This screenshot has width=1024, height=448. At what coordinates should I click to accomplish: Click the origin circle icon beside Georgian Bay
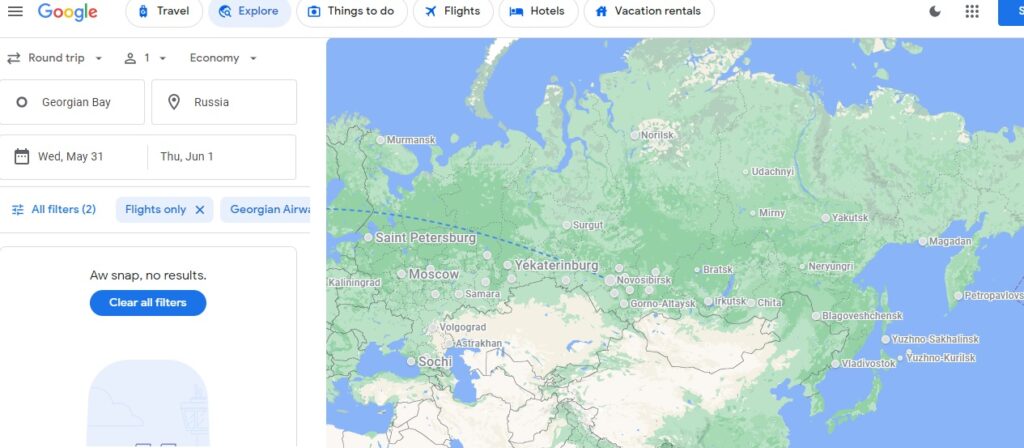coord(22,102)
